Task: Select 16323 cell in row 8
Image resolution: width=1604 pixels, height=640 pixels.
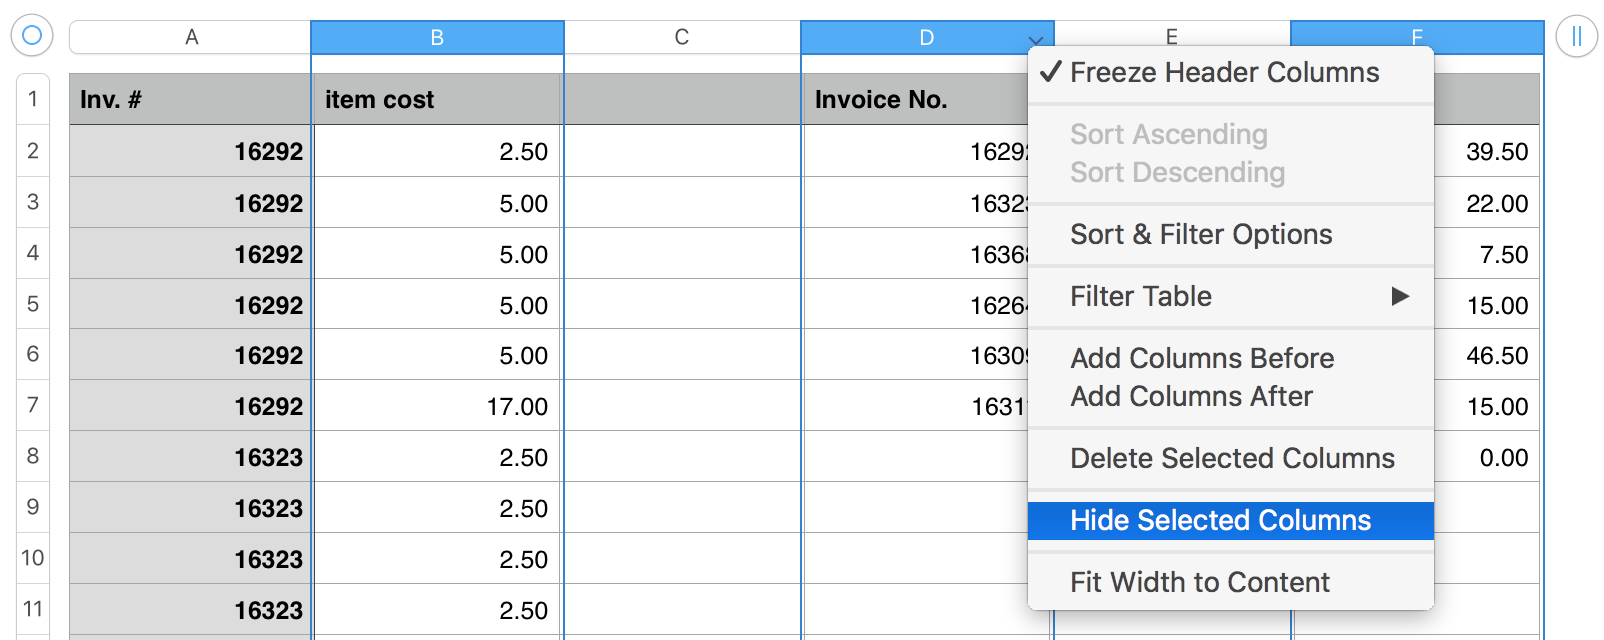Action: (x=190, y=457)
